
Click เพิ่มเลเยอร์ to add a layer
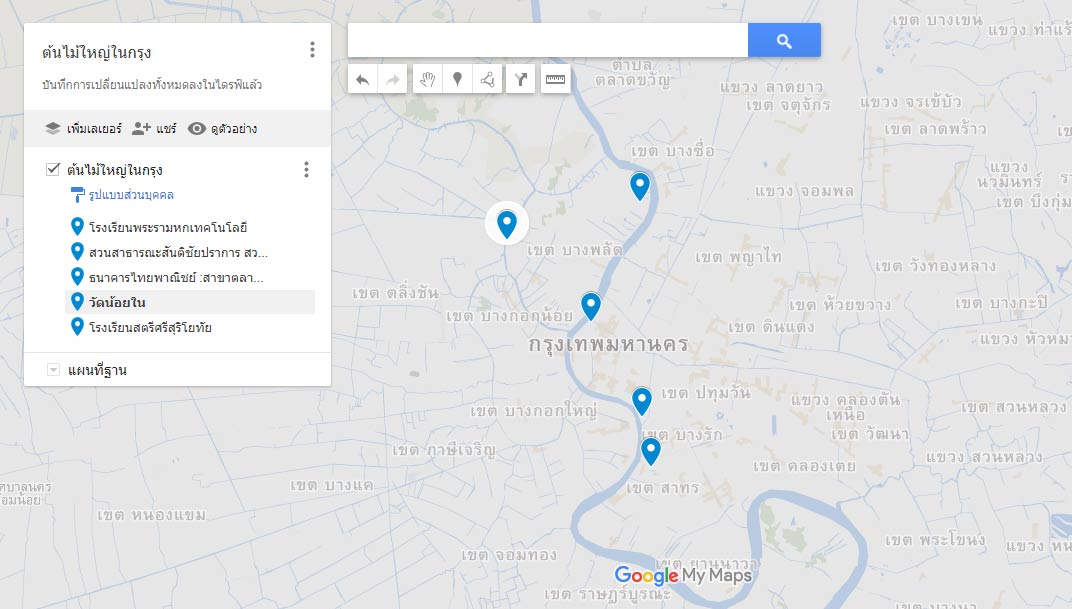coord(83,129)
